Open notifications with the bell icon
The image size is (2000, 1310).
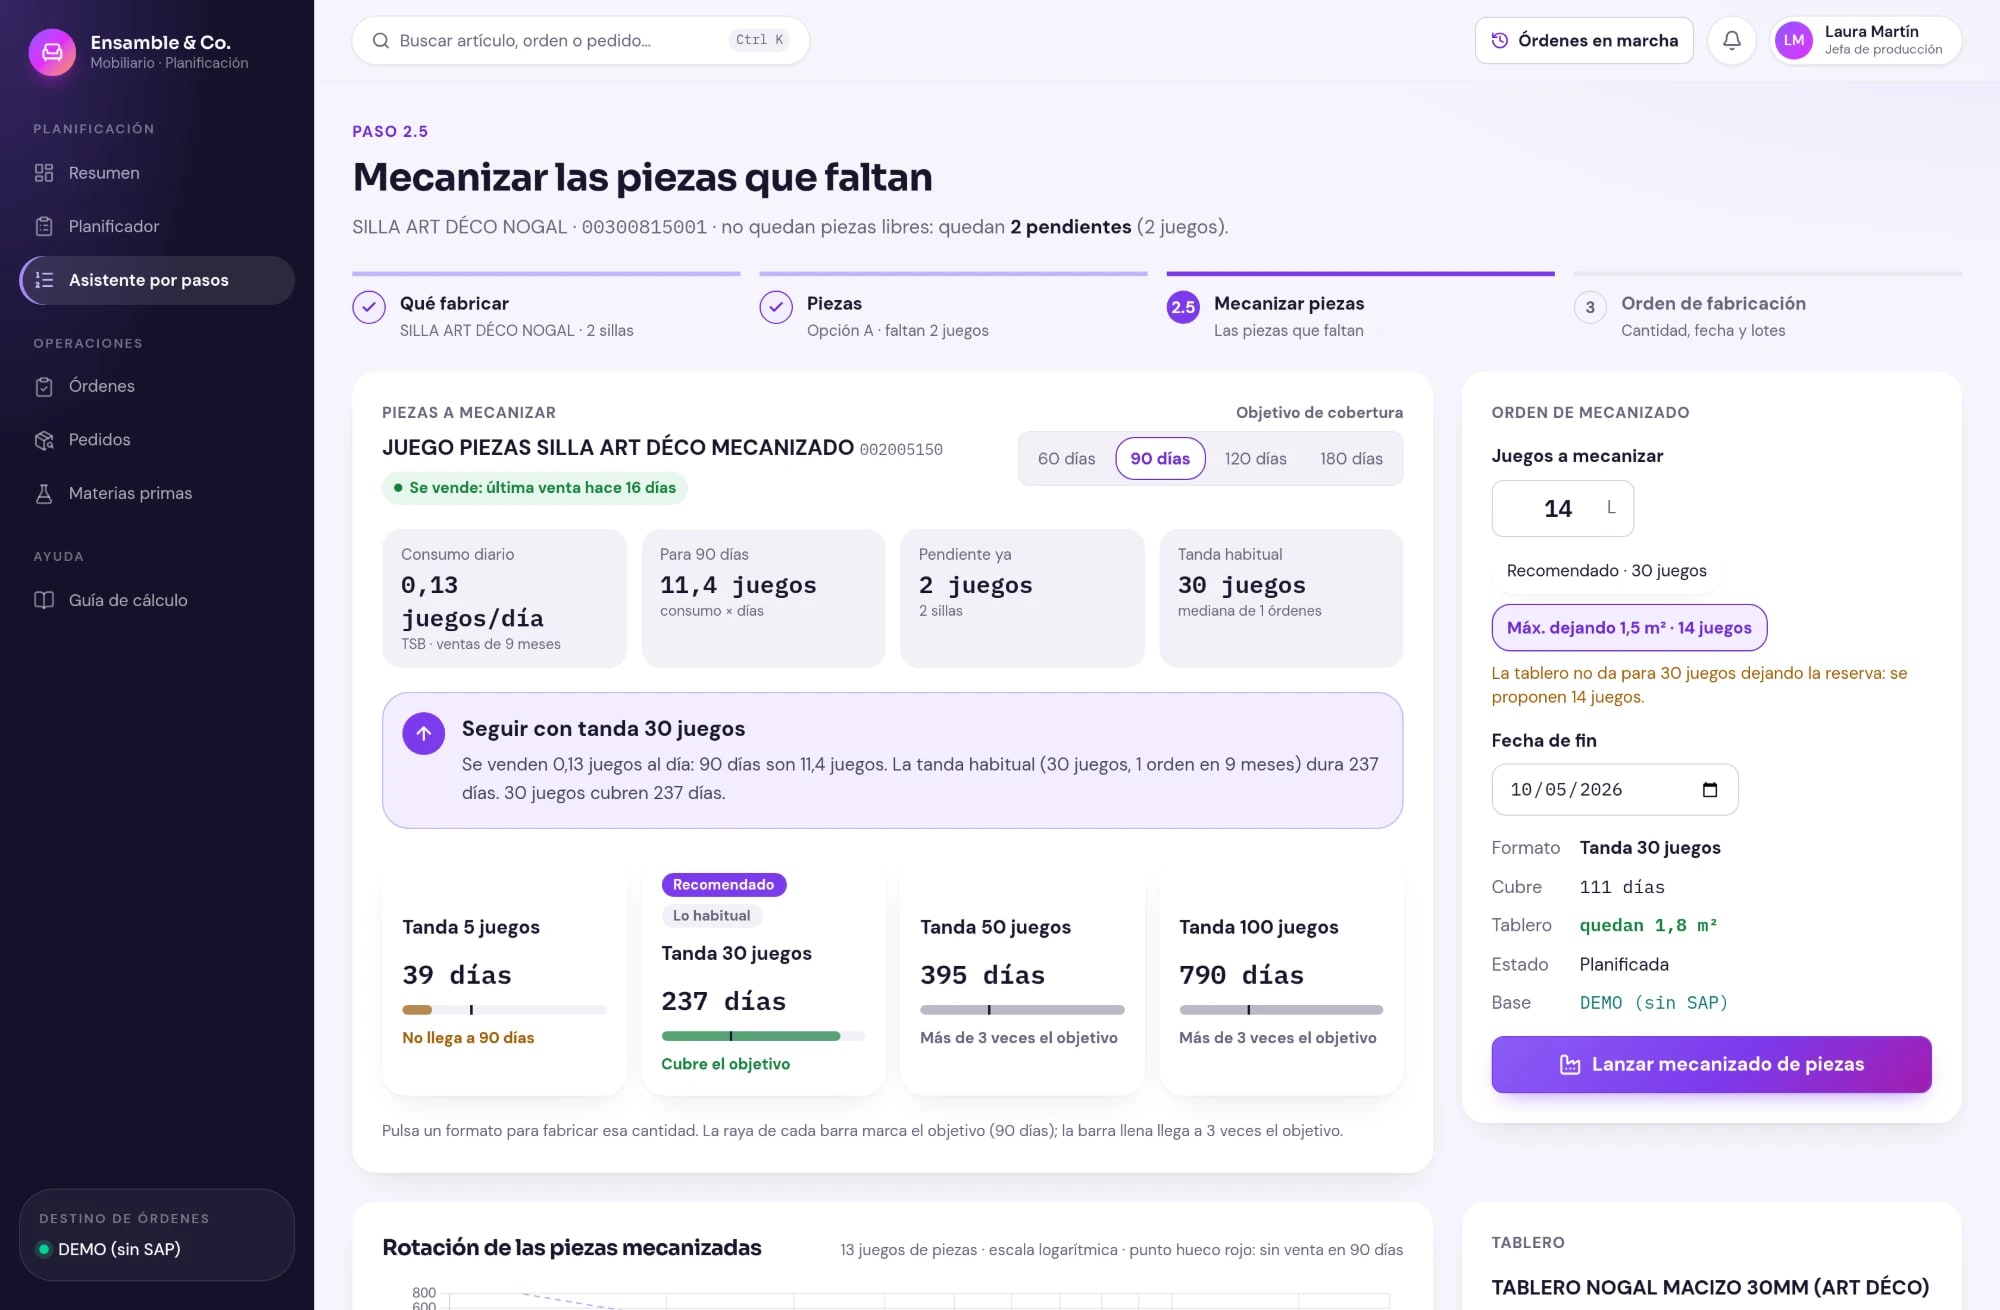(x=1732, y=41)
